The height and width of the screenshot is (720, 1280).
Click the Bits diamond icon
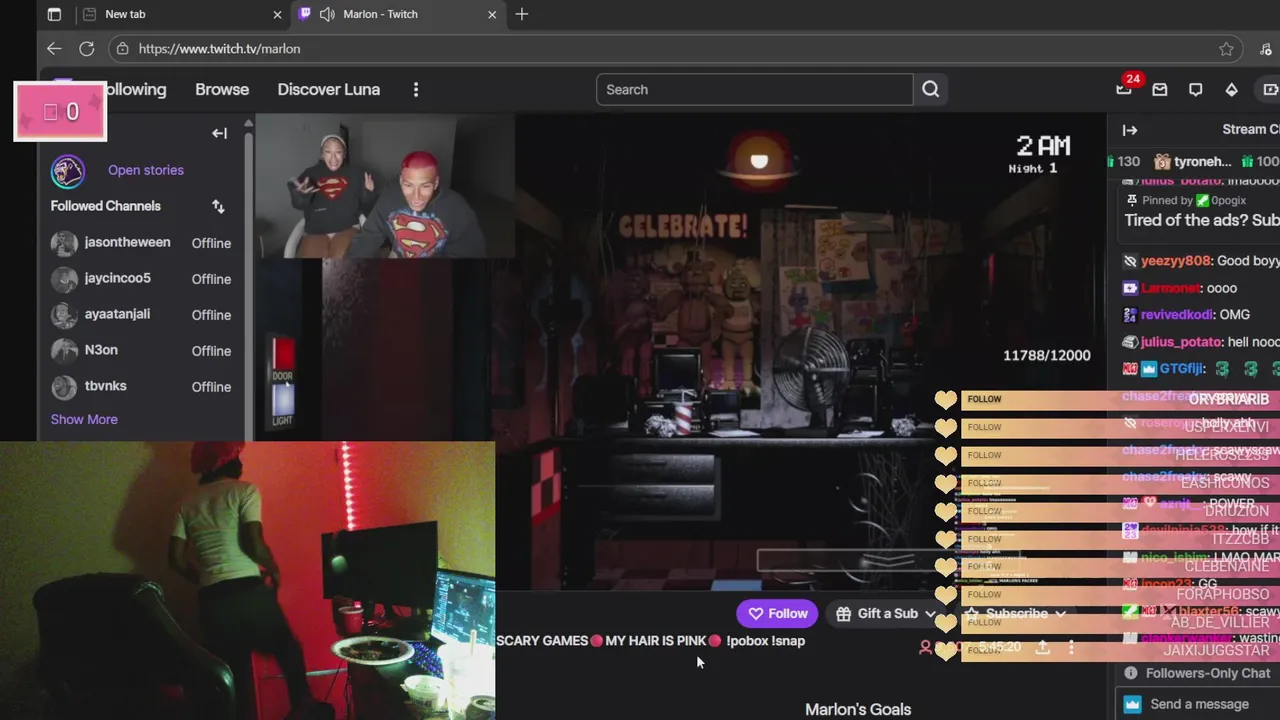click(x=1231, y=89)
